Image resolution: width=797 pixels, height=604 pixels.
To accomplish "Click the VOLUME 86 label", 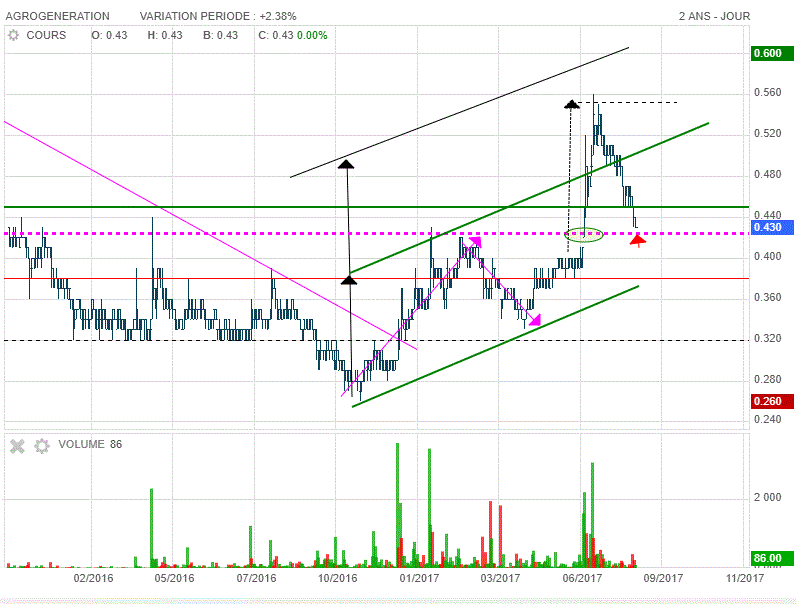I will (90, 444).
